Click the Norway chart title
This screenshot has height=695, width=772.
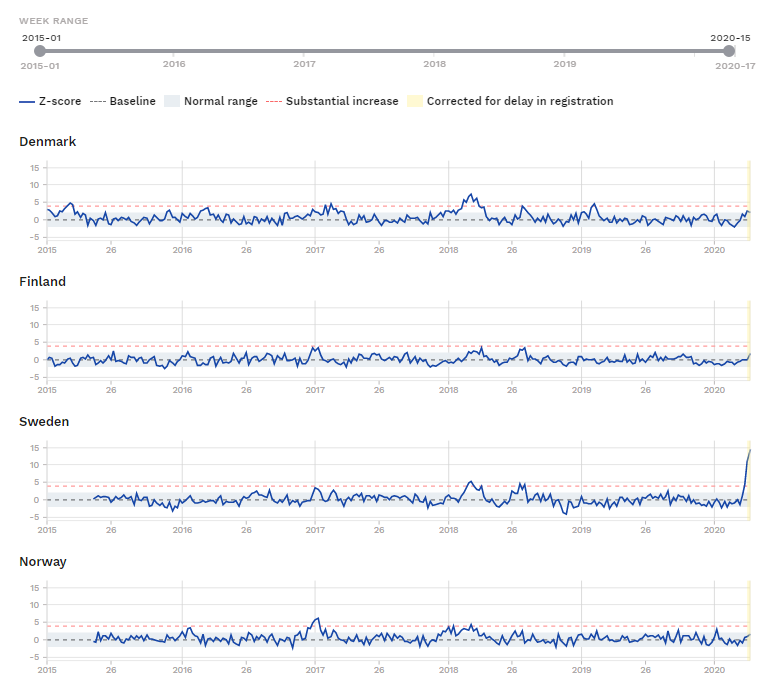click(43, 562)
